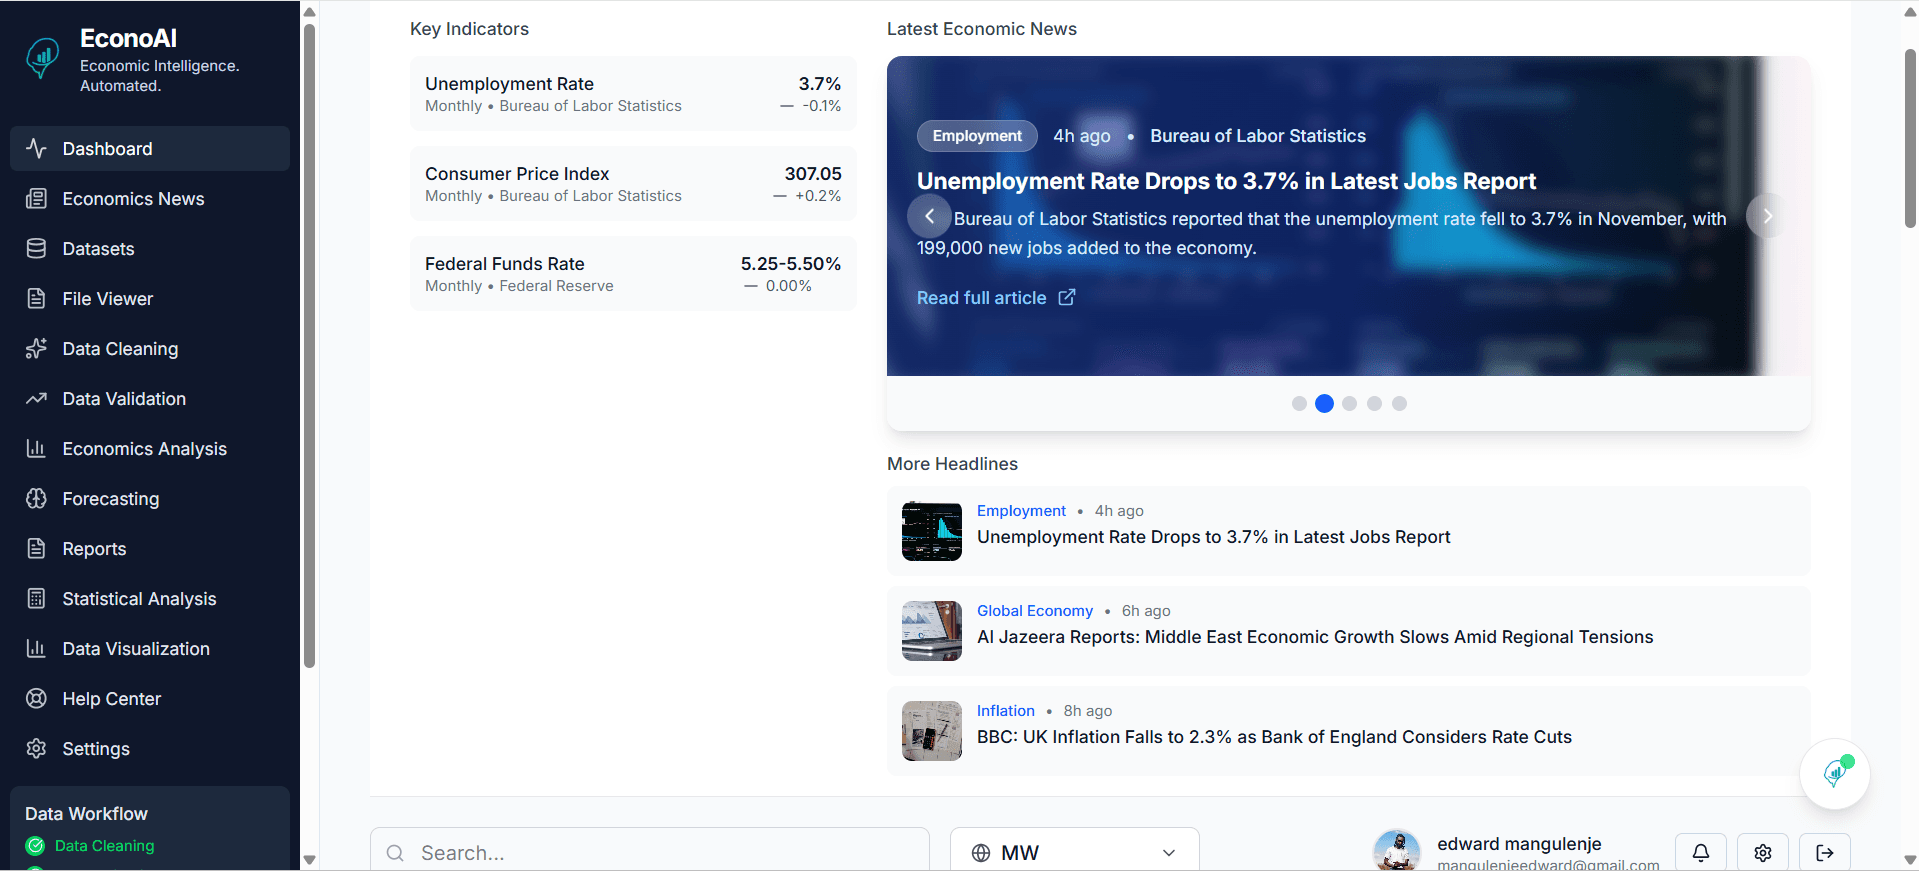This screenshot has width=1919, height=871.
Task: Navigate to Data Cleaning
Action: [150, 348]
